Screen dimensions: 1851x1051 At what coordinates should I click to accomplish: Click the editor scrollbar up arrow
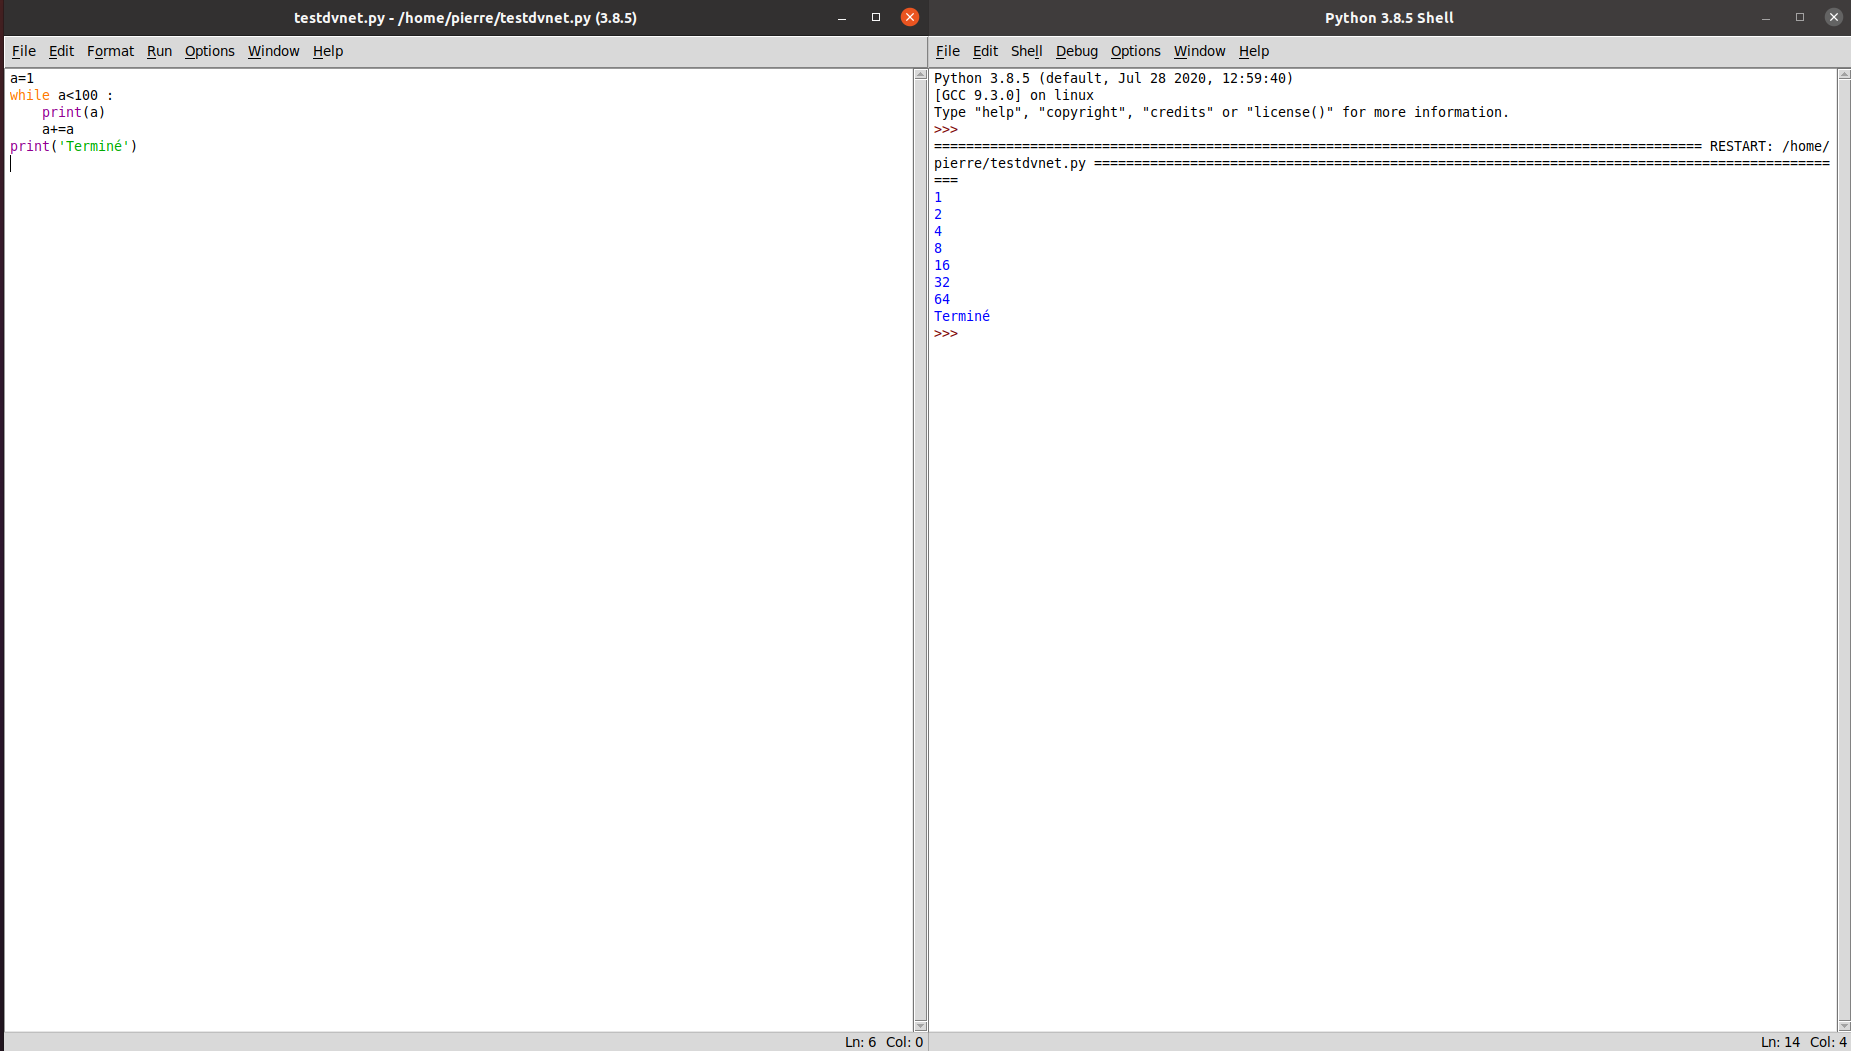(x=920, y=75)
